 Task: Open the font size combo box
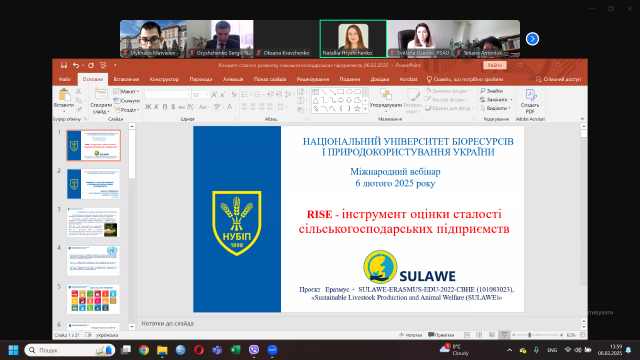pos(200,95)
